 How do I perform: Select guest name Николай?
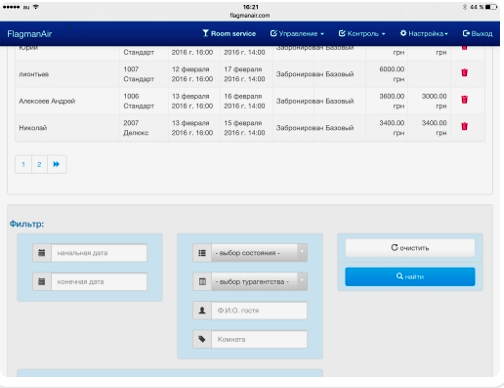pos(33,128)
